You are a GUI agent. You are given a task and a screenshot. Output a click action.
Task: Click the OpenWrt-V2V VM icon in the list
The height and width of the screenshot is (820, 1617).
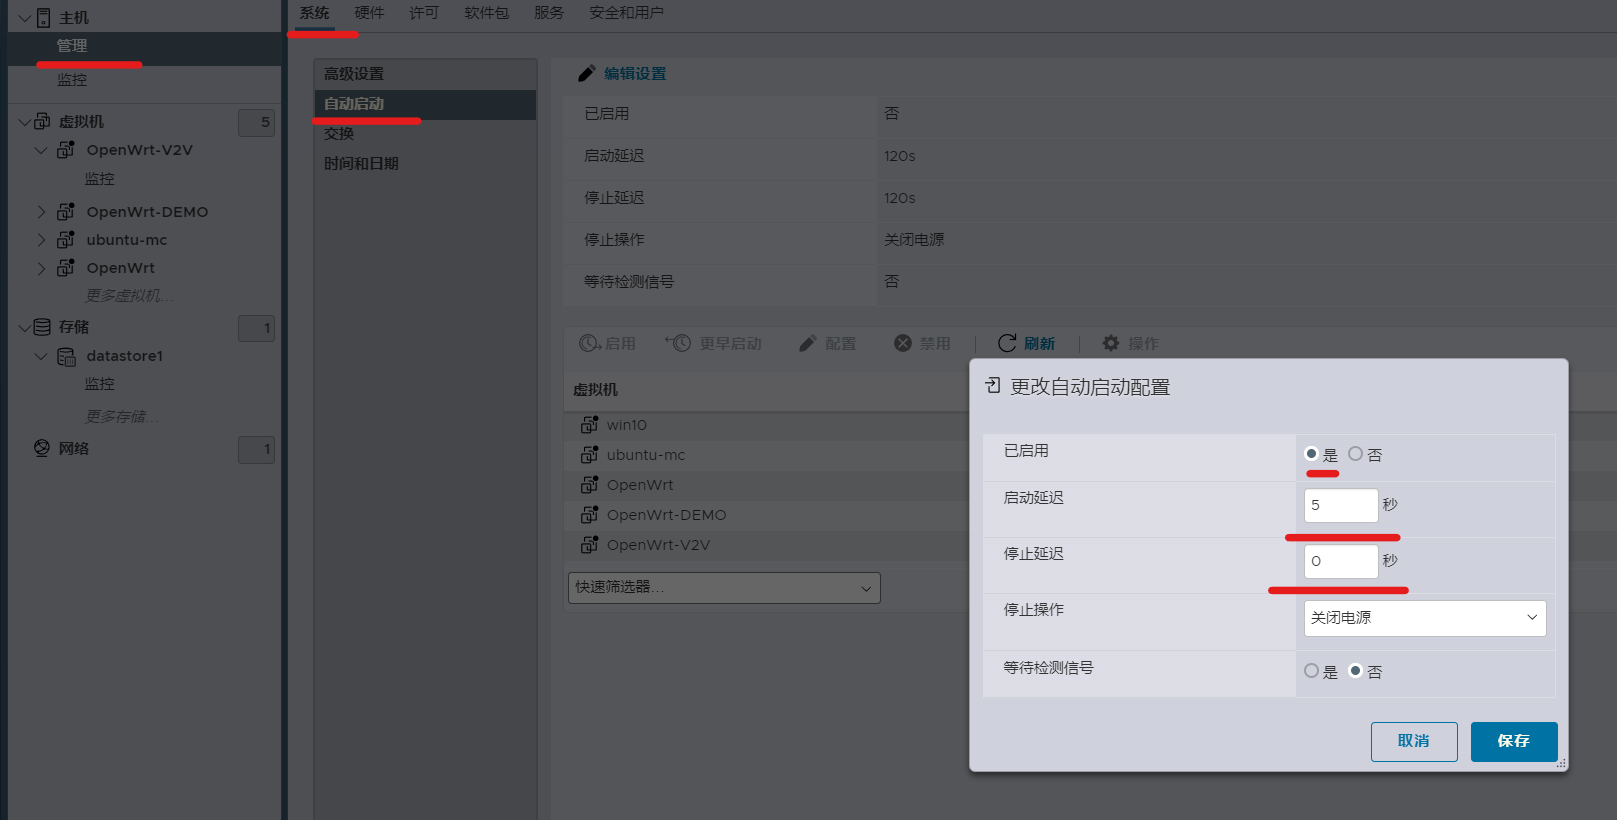pyautogui.click(x=590, y=545)
